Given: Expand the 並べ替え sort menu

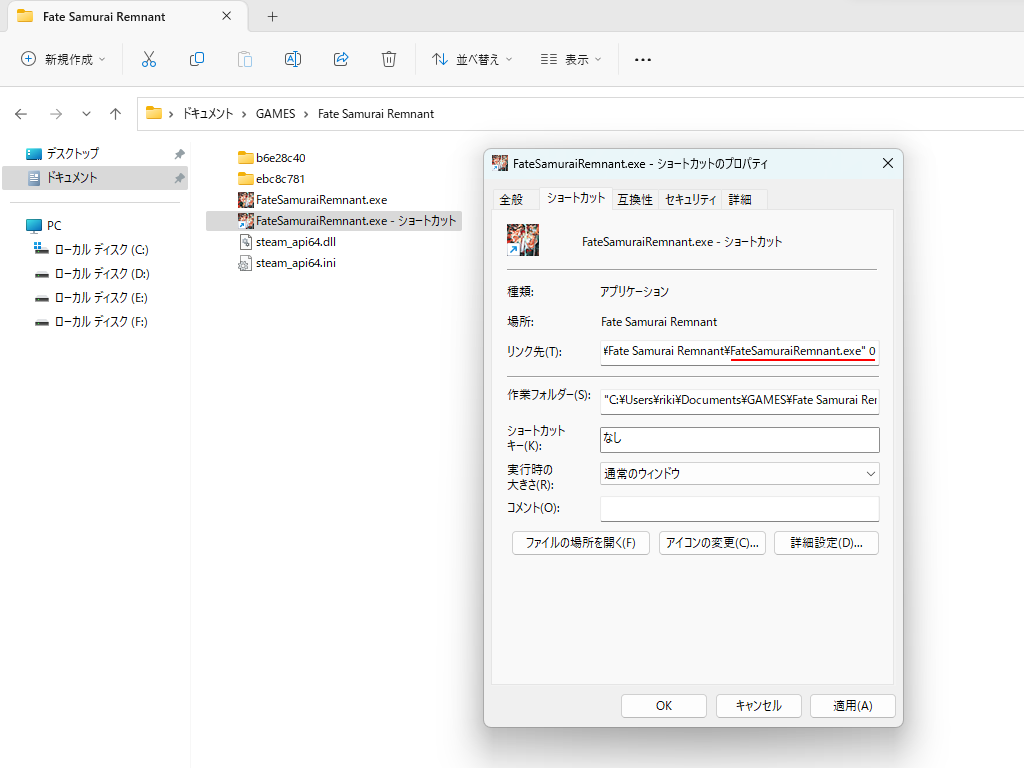Looking at the screenshot, I should point(472,59).
